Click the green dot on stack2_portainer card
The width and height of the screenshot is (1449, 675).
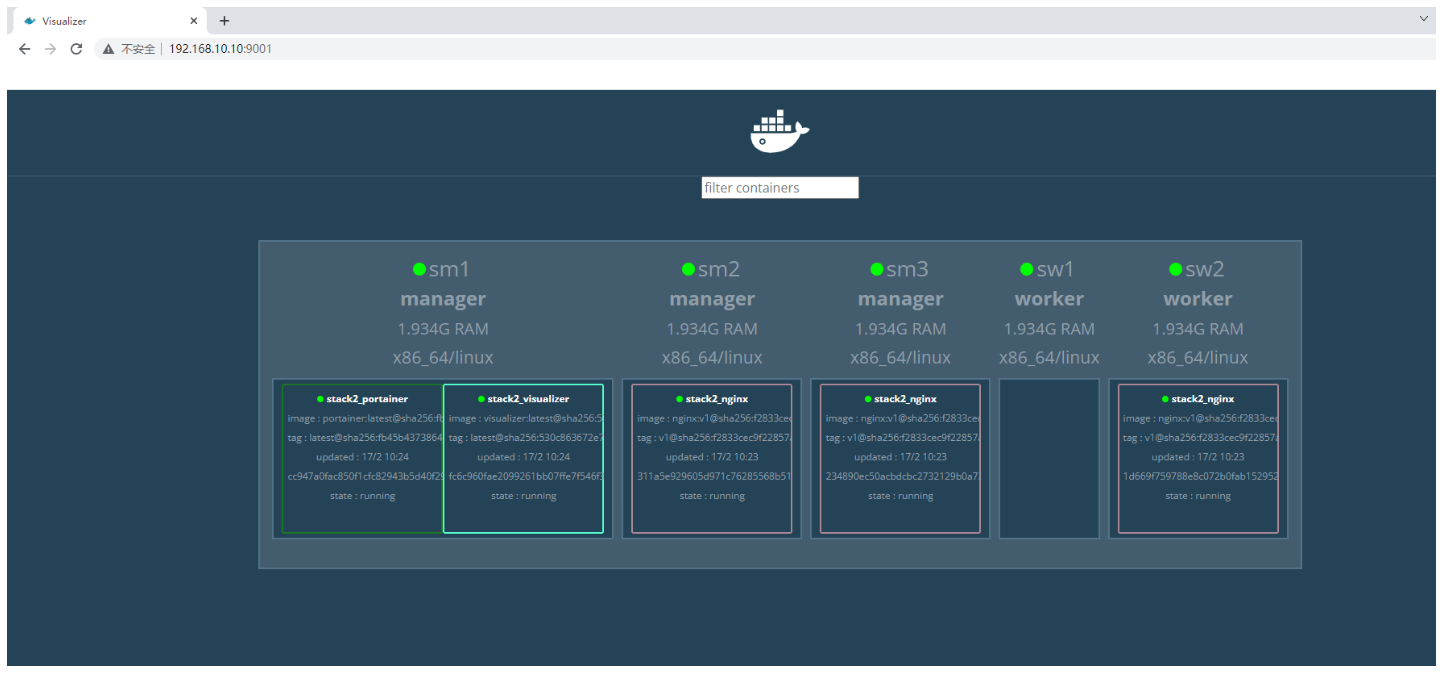point(322,398)
